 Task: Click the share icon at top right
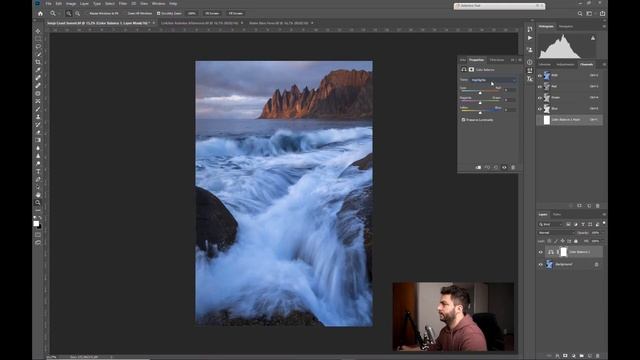(x=602, y=13)
